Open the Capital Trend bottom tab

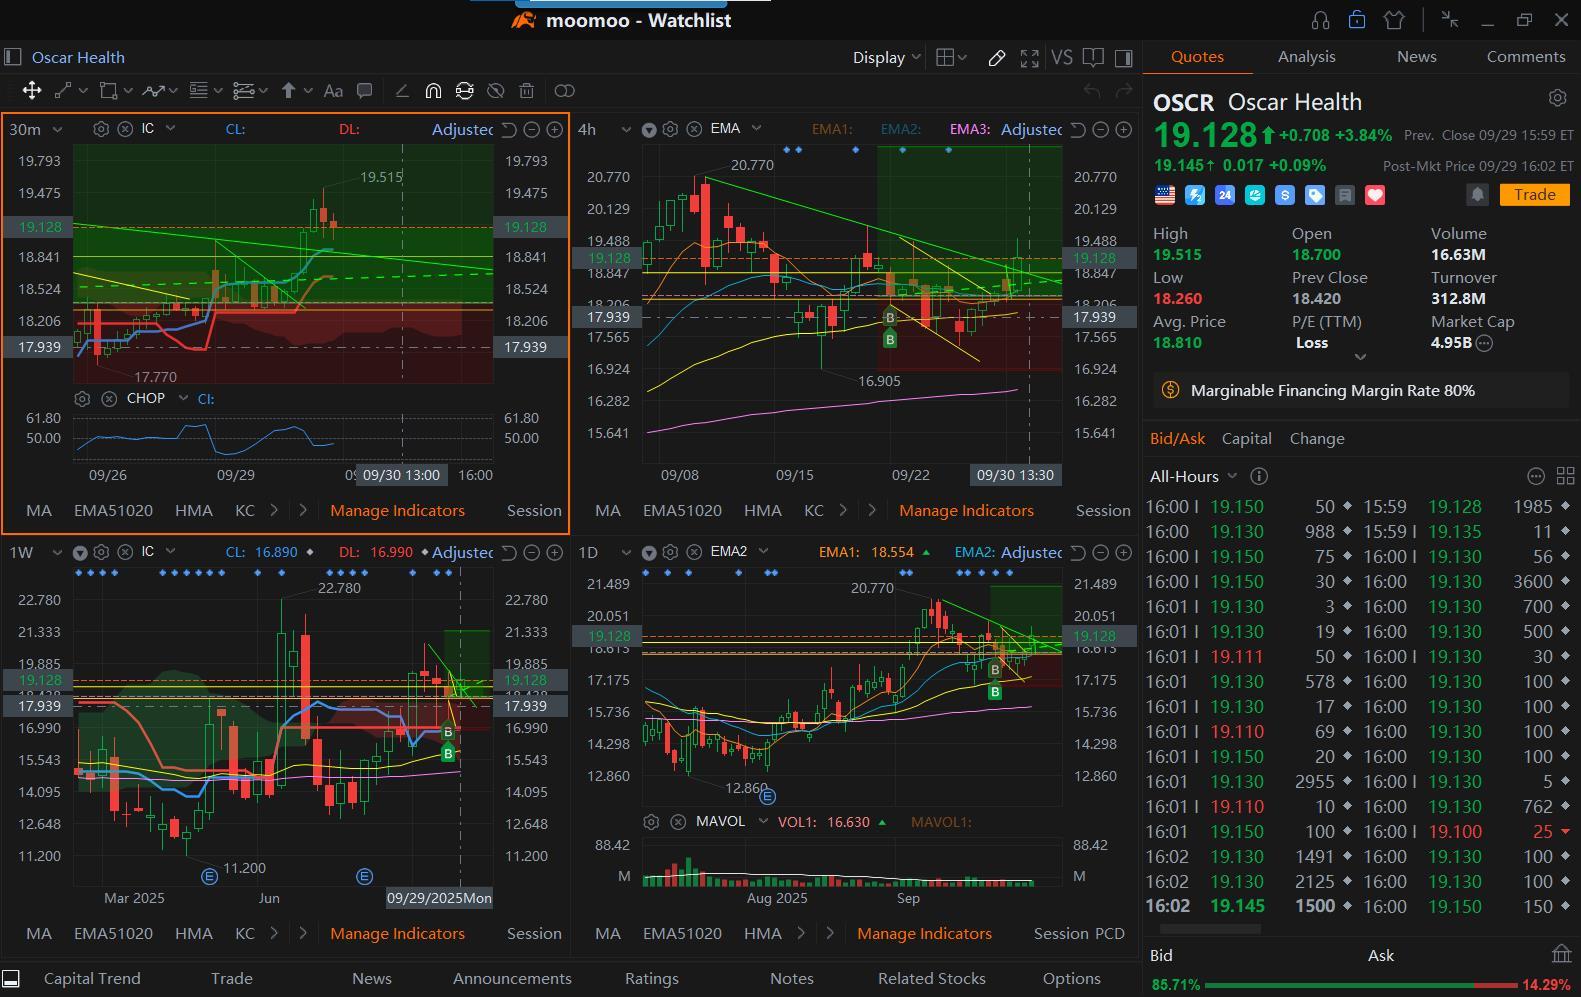92,979
